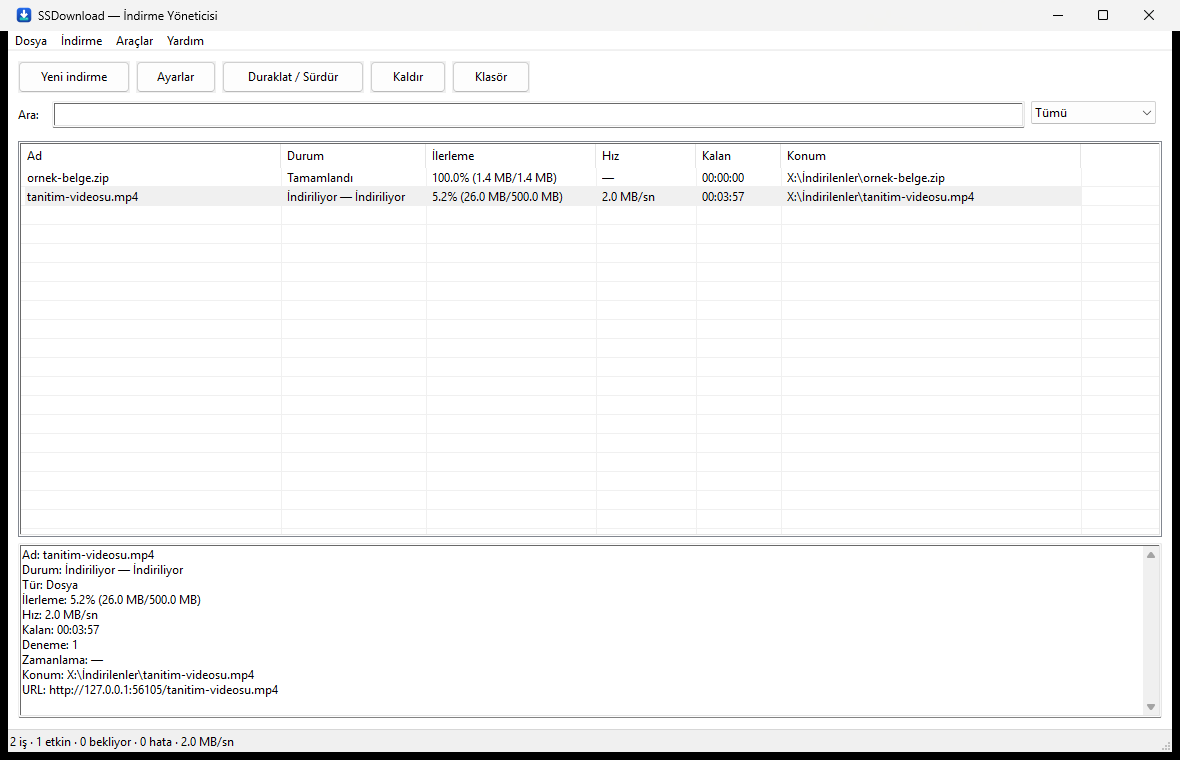The width and height of the screenshot is (1180, 760).
Task: Click the Deneme: 1 detail line
Action: pyautogui.click(x=50, y=645)
